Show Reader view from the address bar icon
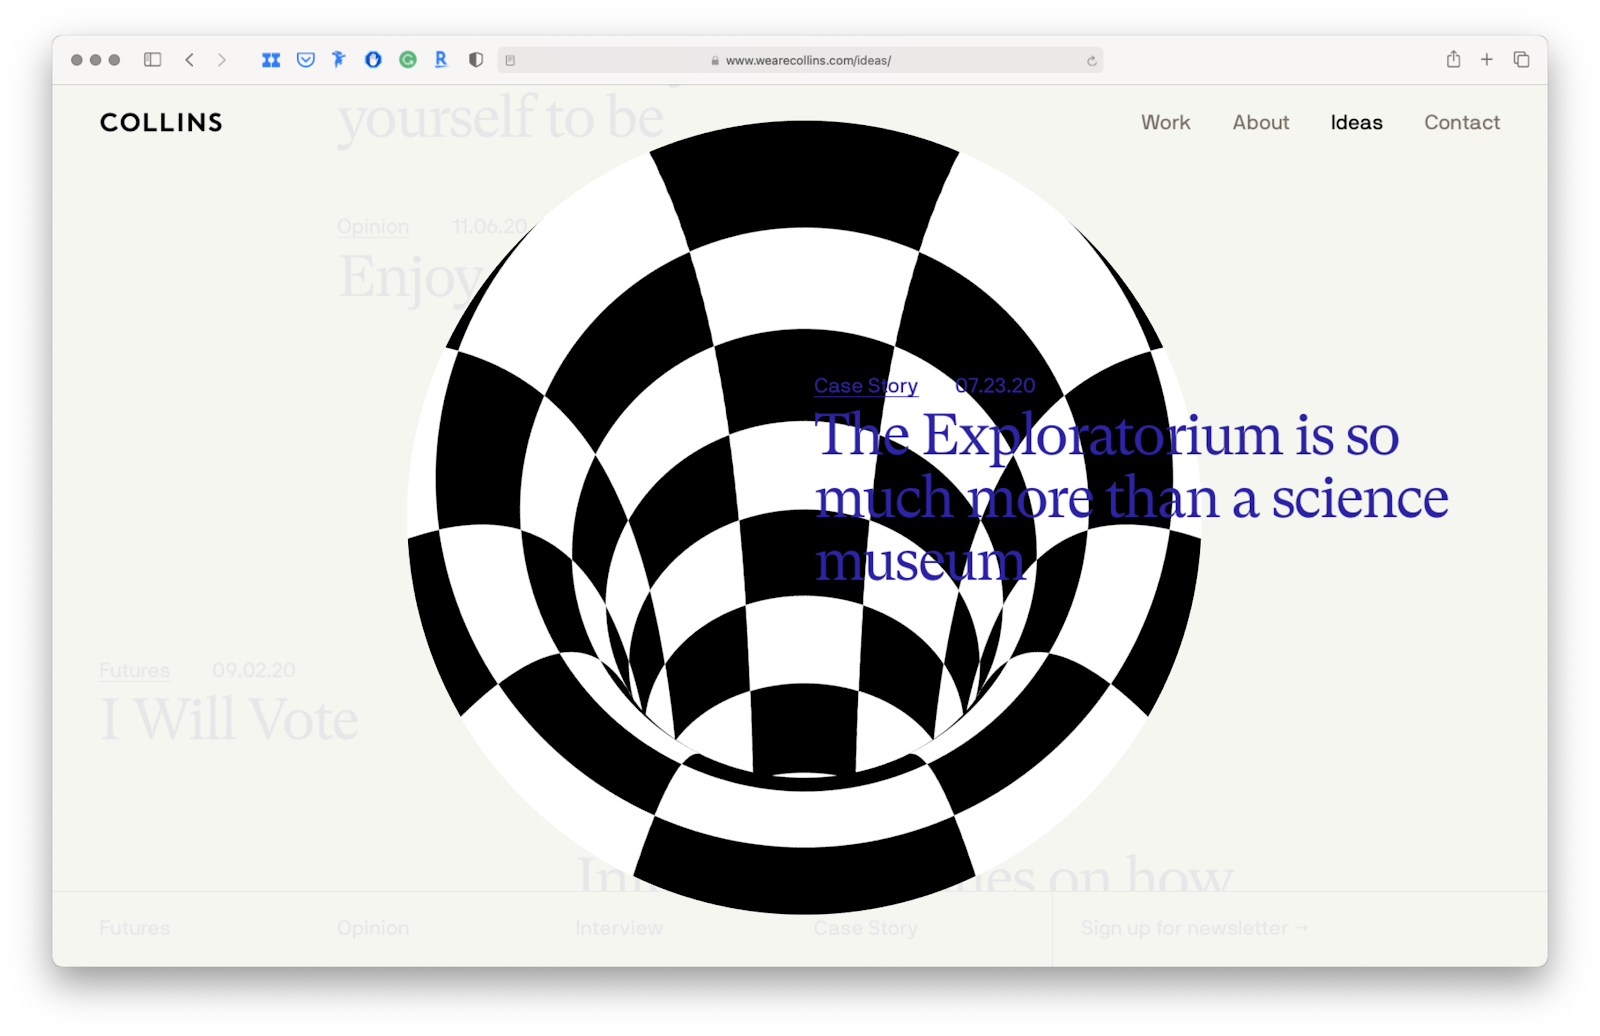1600x1036 pixels. [510, 61]
